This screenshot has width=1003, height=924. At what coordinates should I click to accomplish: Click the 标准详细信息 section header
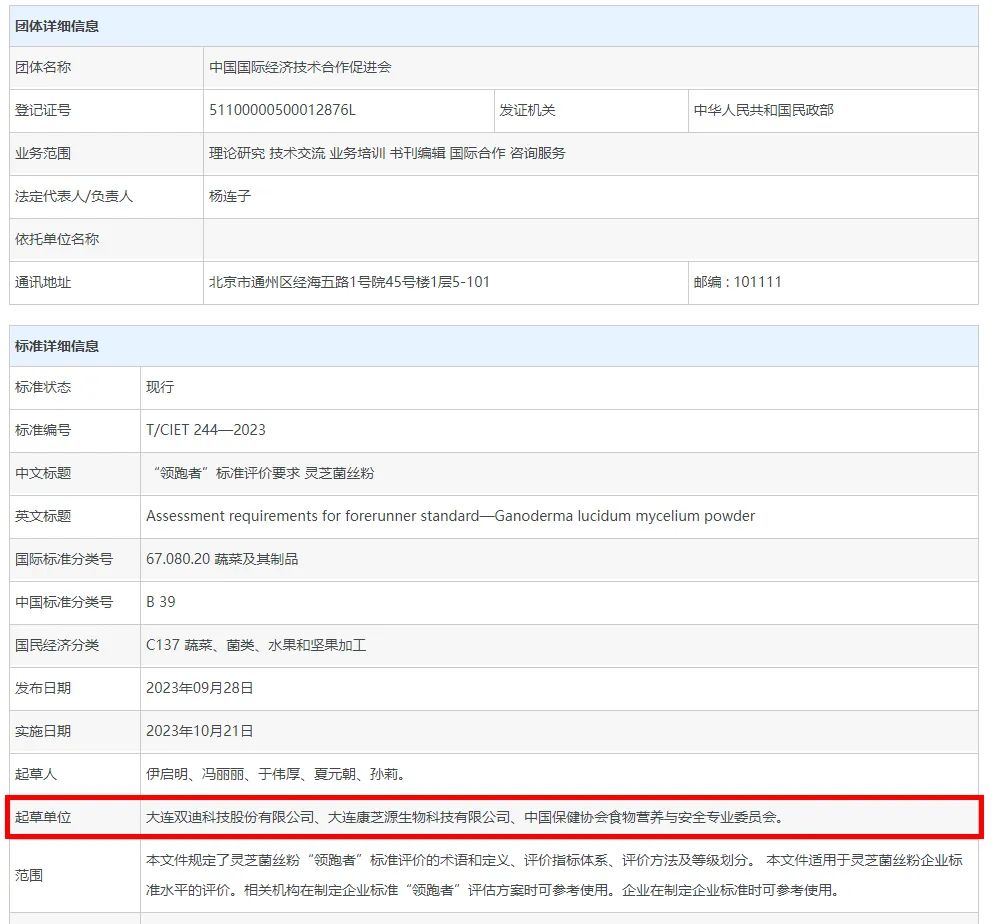pyautogui.click(x=57, y=346)
